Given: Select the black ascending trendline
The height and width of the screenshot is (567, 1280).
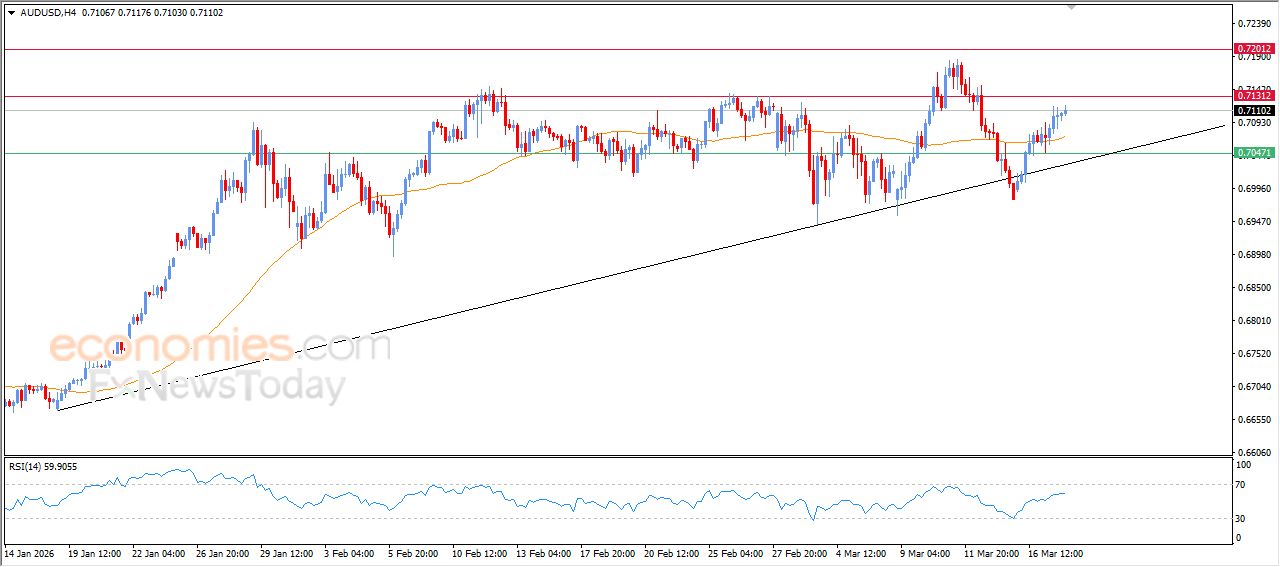Looking at the screenshot, I should [600, 270].
